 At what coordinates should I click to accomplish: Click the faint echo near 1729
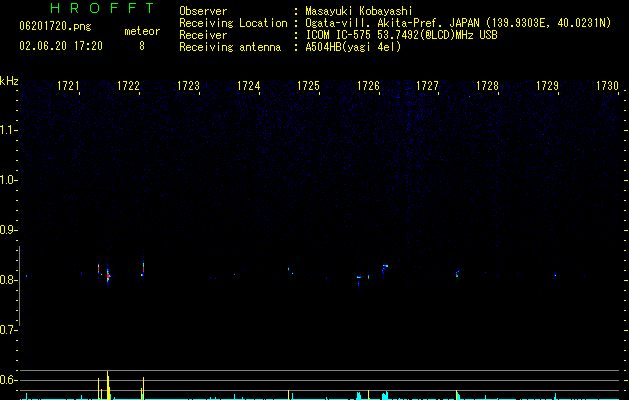(555, 275)
